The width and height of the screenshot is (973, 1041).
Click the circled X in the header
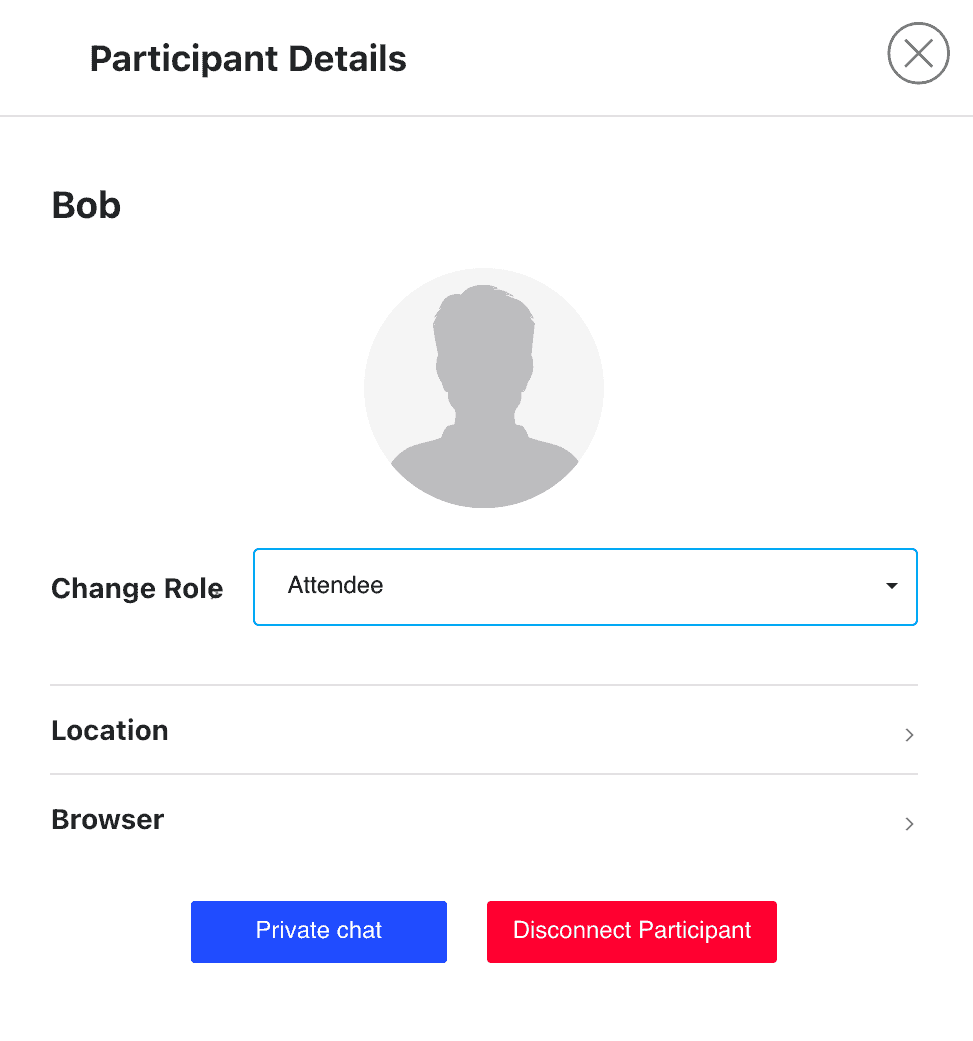coord(918,53)
